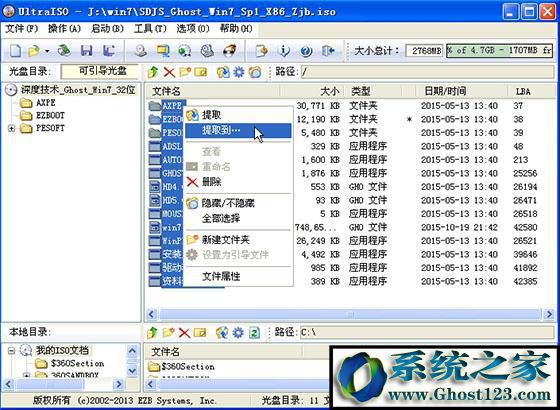Click the New Folder icon in the local pane toolbar
The height and width of the screenshot is (410, 560).
coord(168,333)
